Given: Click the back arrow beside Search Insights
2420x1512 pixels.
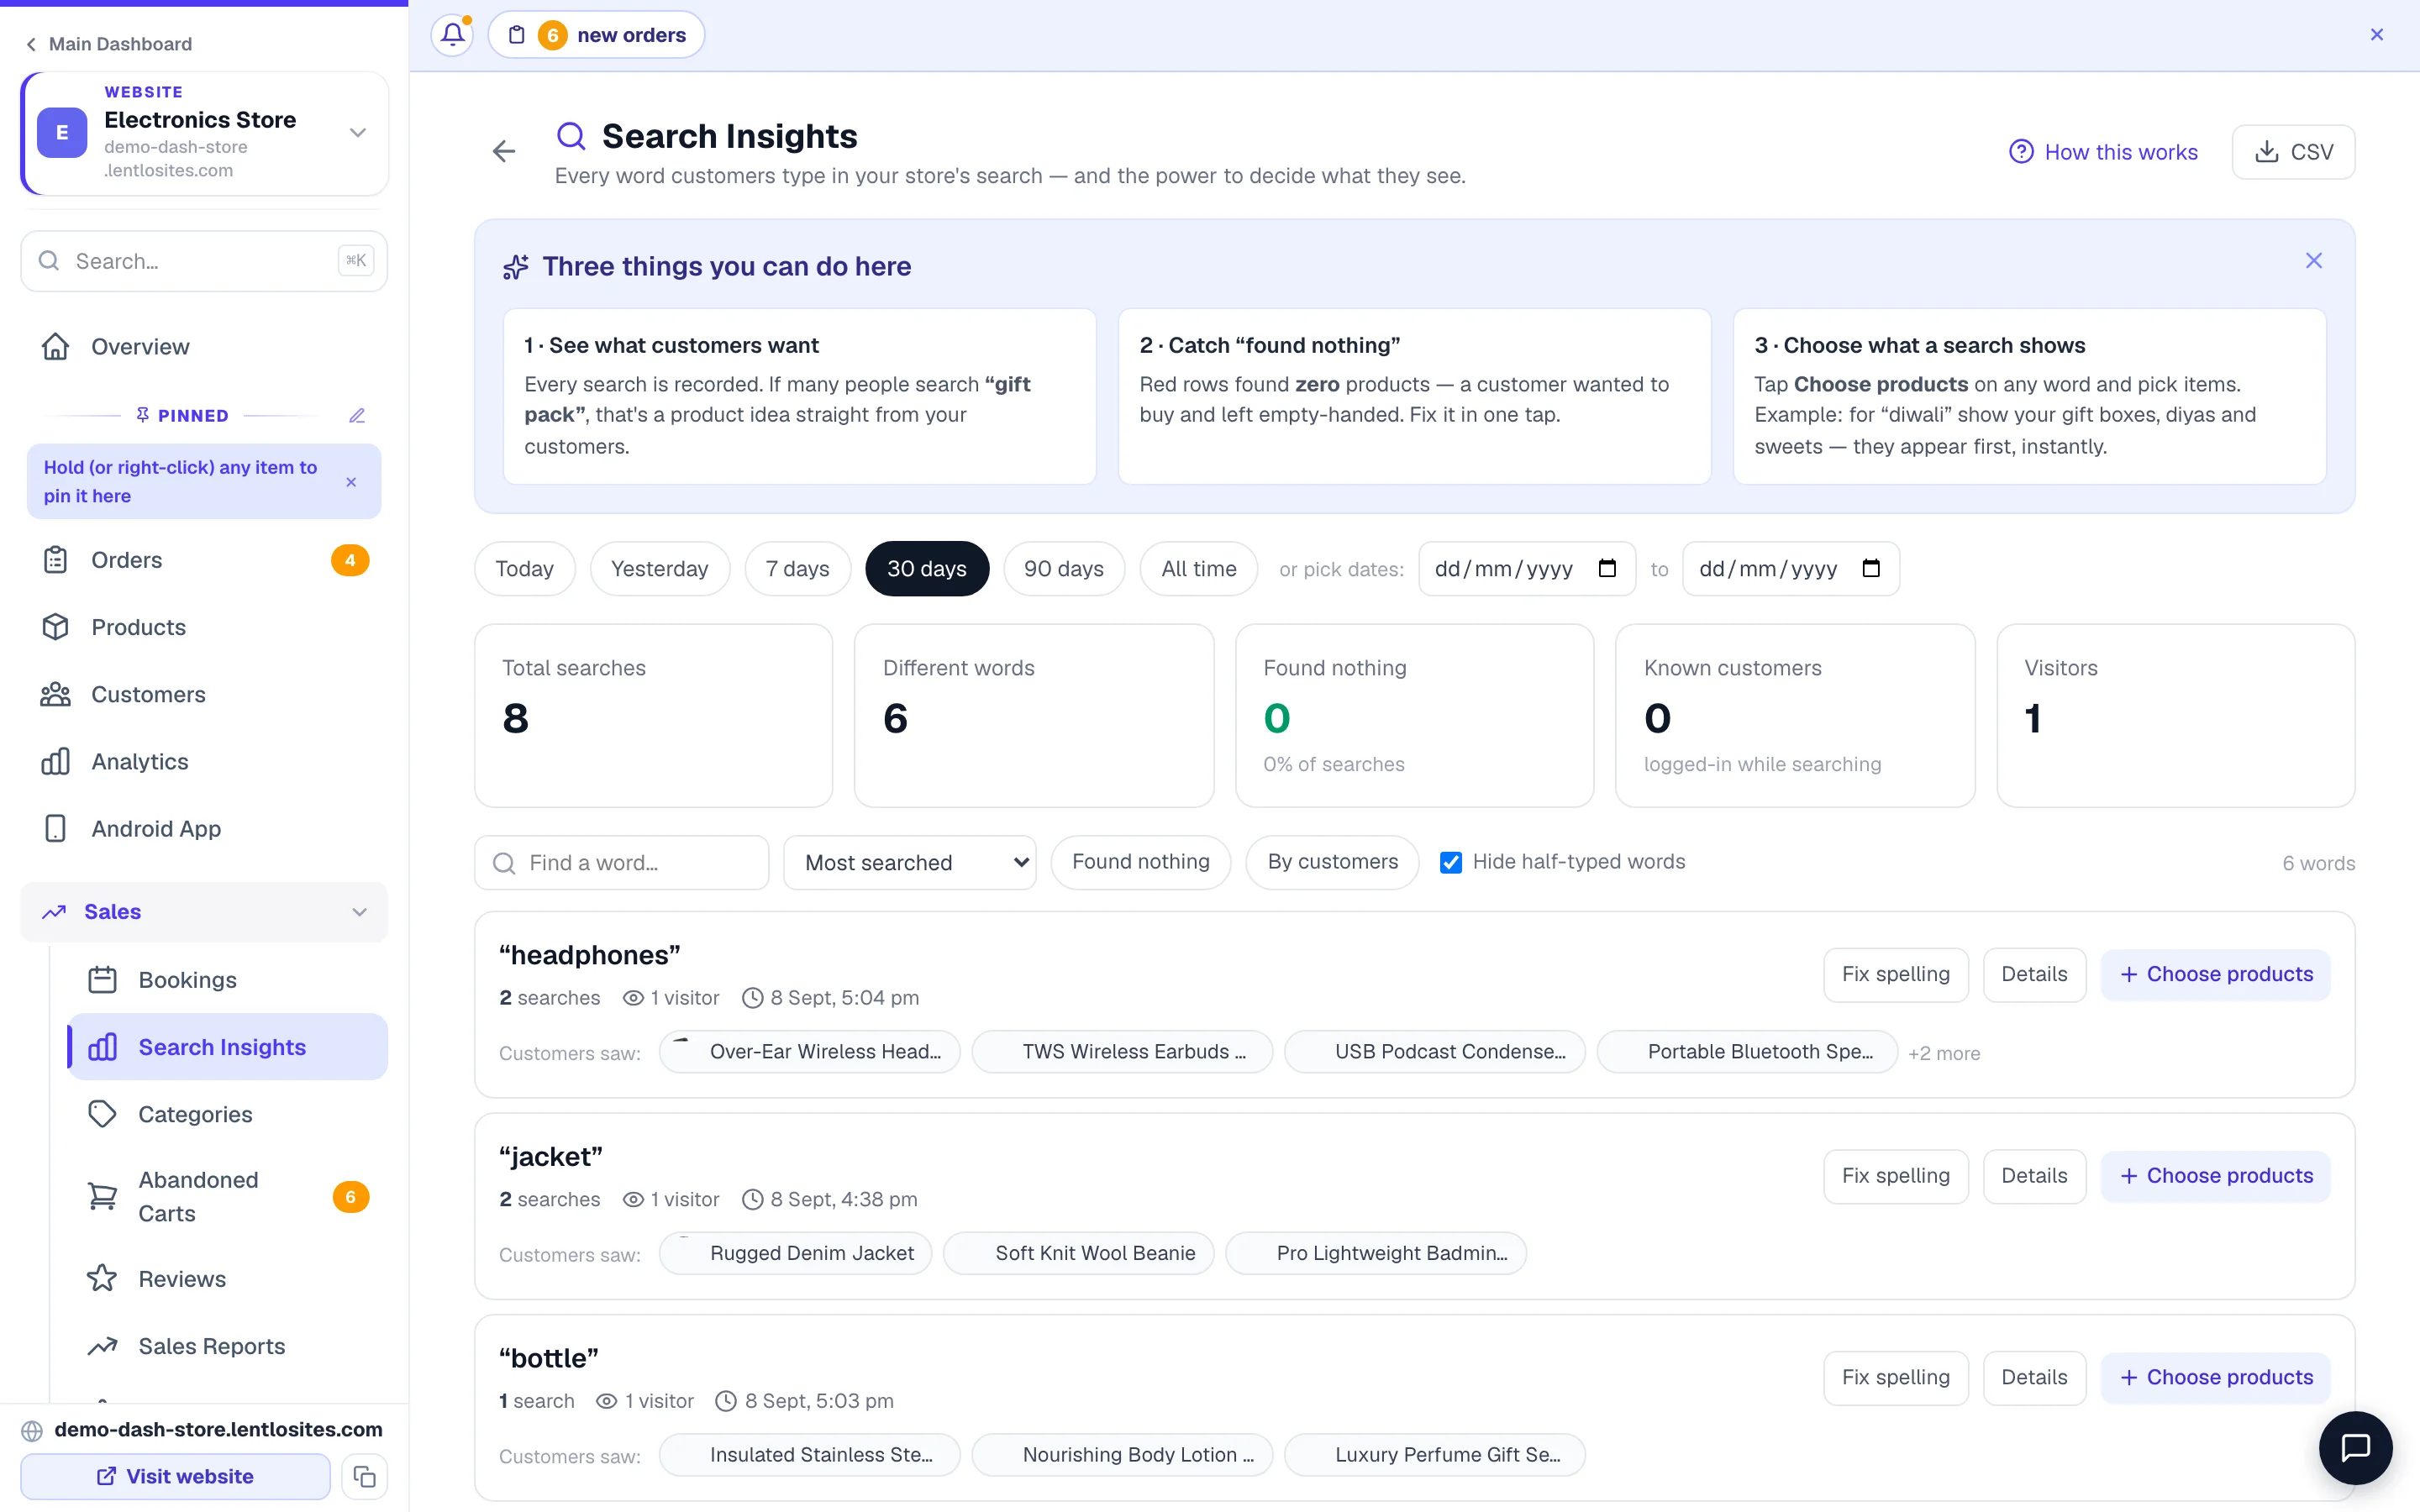Looking at the screenshot, I should [x=504, y=151].
